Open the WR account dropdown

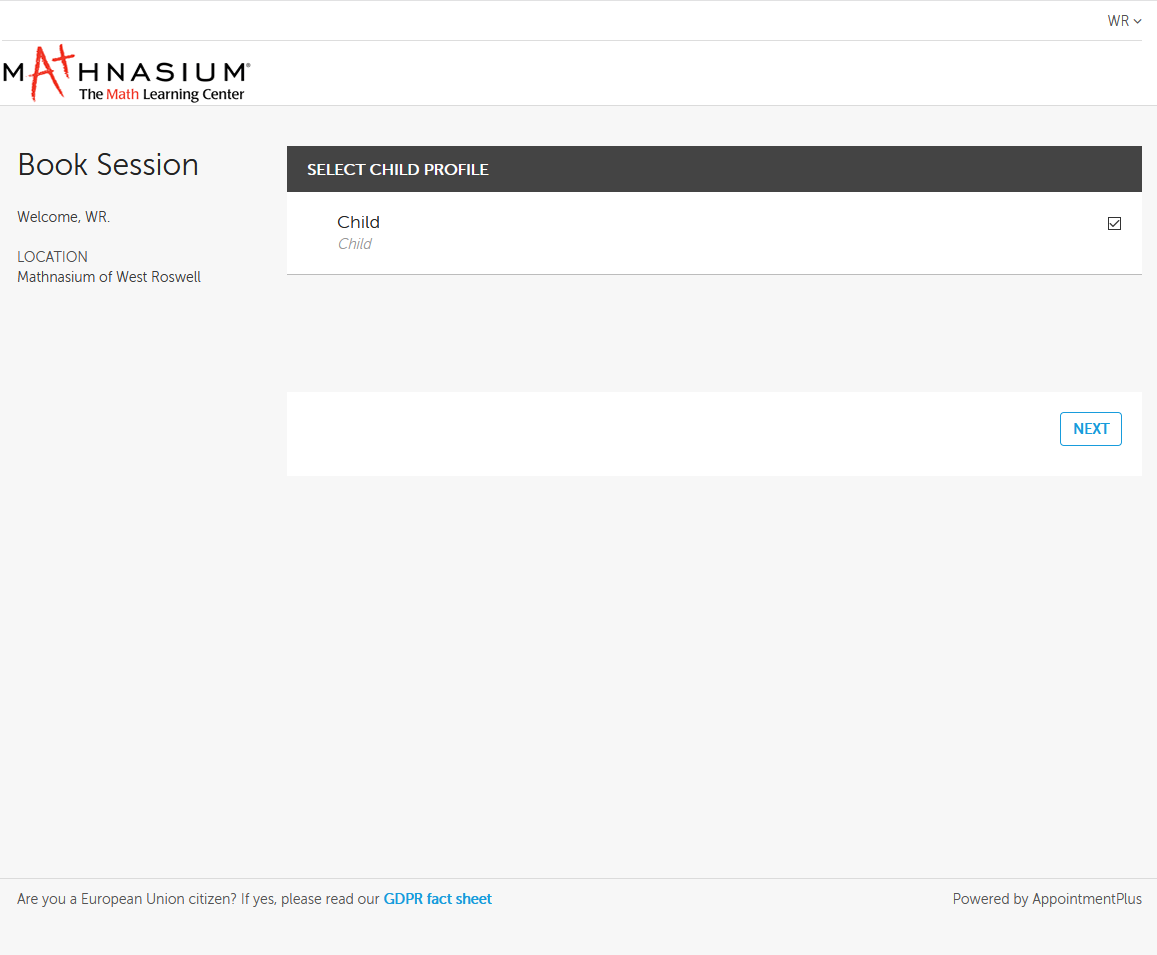click(1124, 21)
